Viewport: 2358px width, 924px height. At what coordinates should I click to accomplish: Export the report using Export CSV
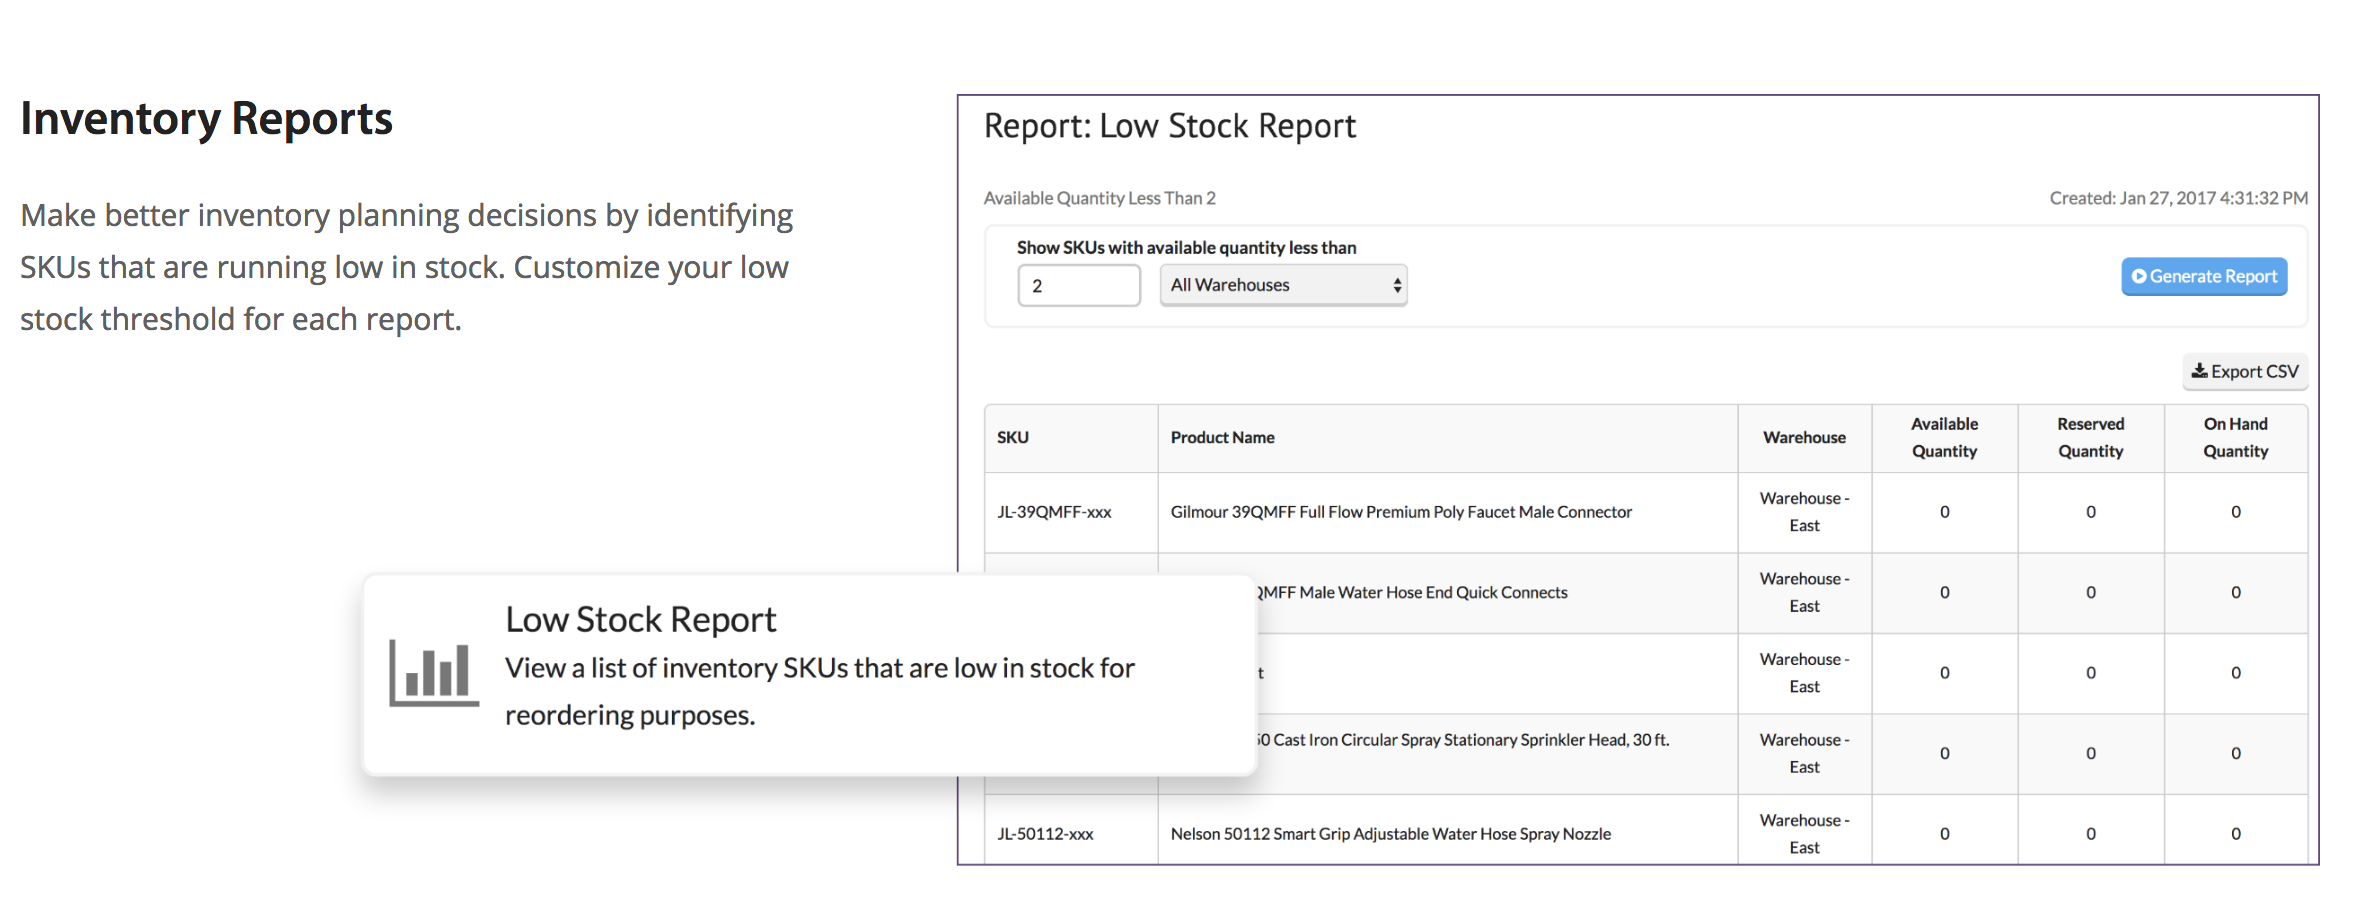pyautogui.click(x=2245, y=372)
